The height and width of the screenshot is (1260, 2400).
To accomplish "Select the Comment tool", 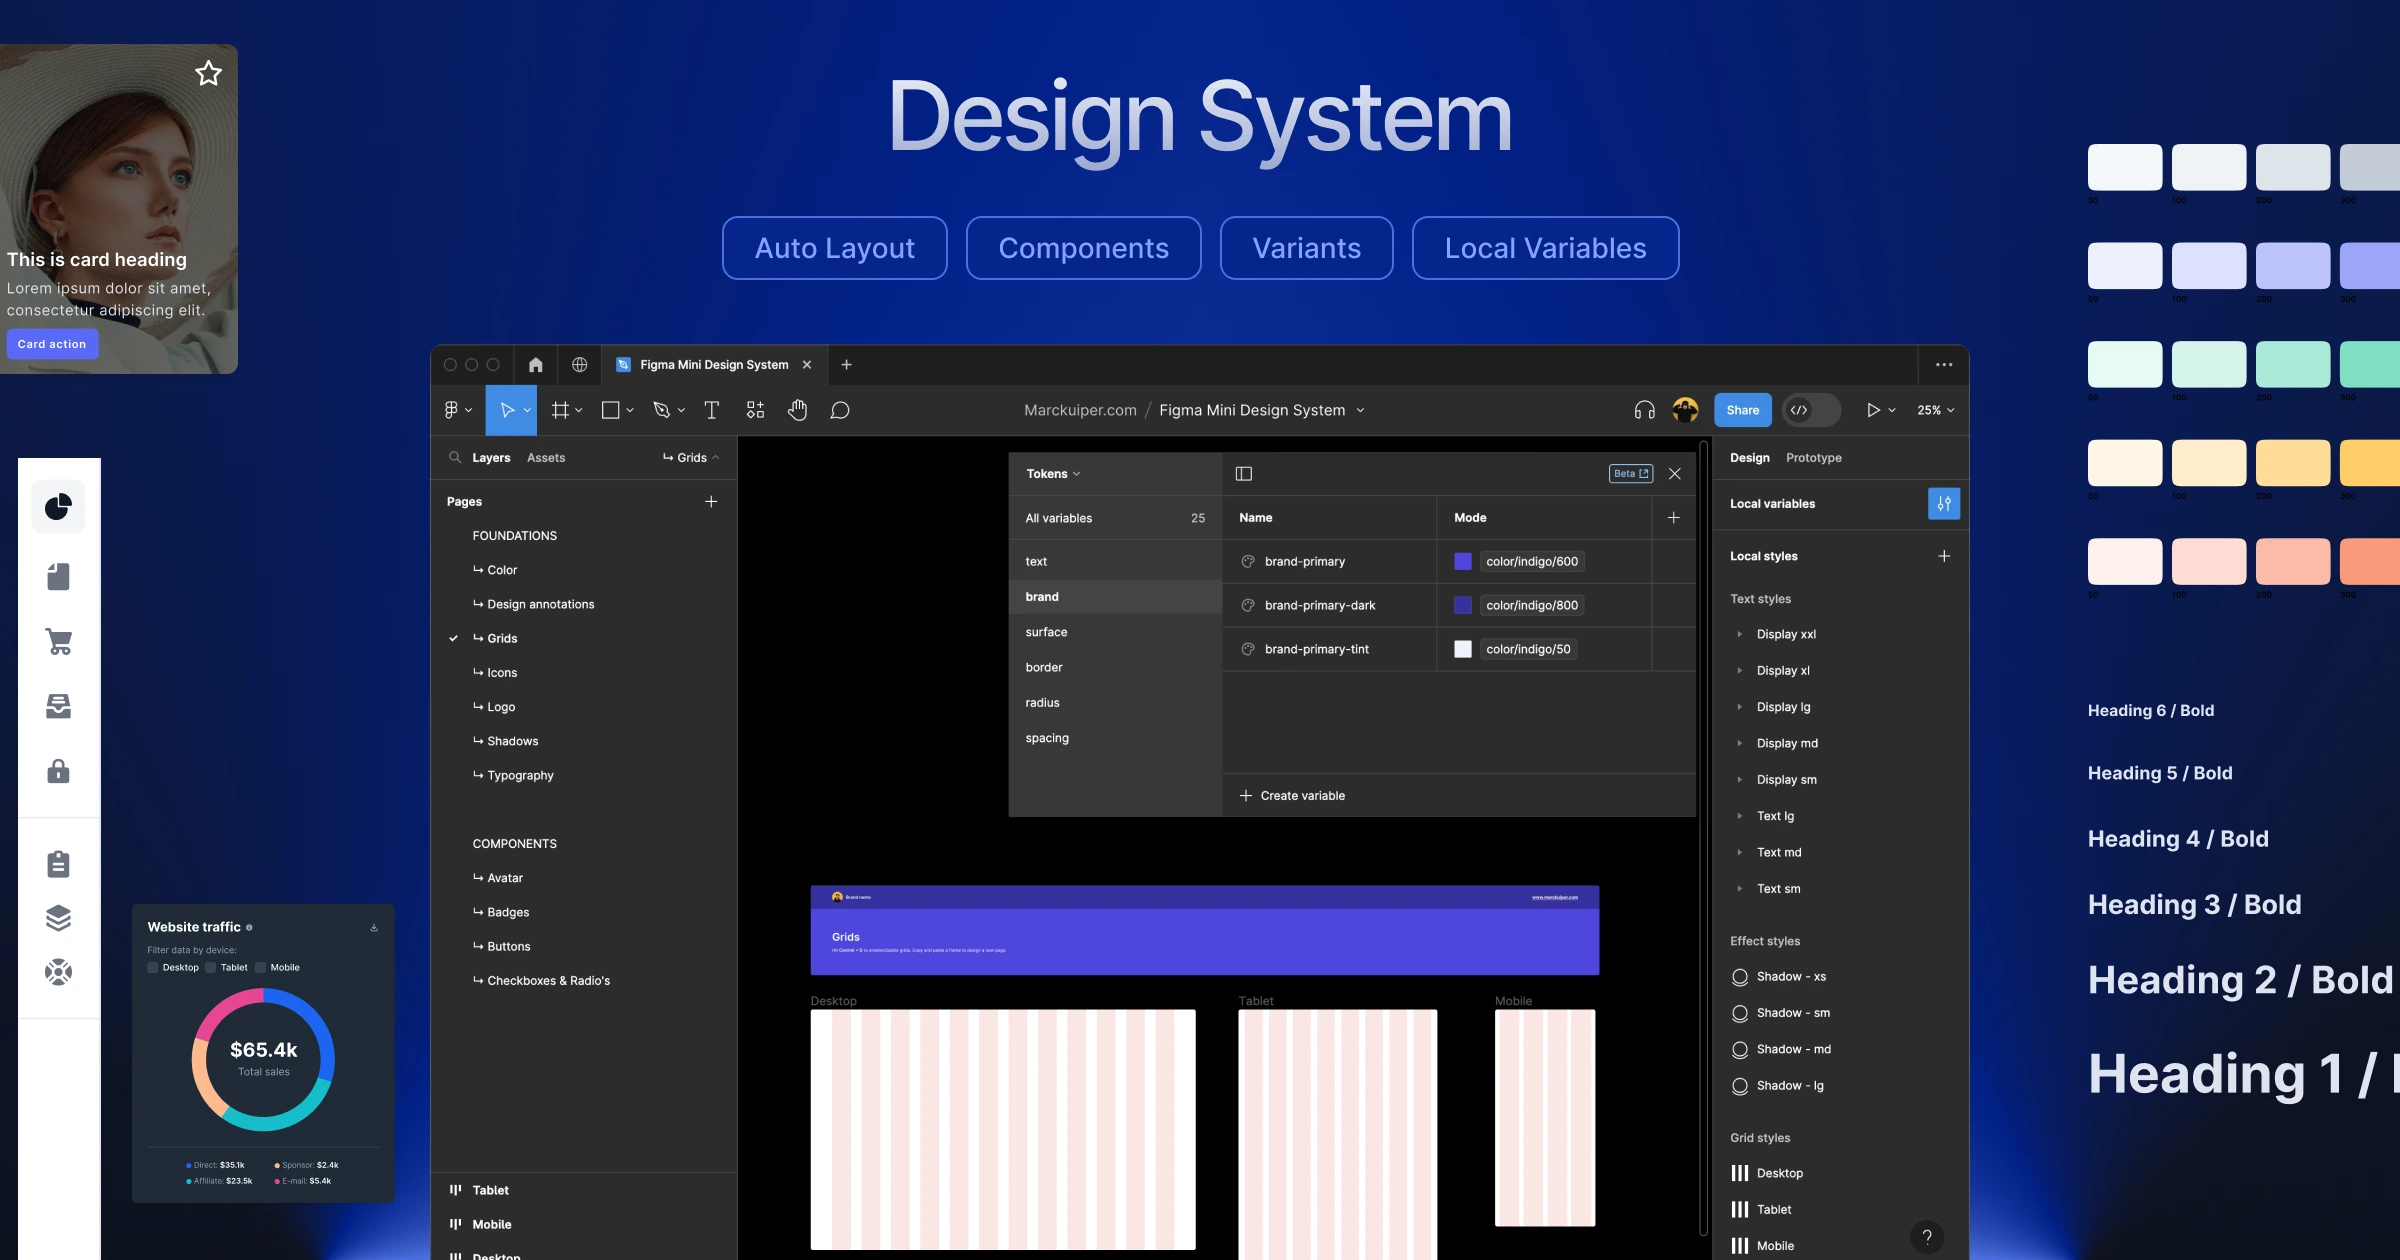I will pos(840,410).
